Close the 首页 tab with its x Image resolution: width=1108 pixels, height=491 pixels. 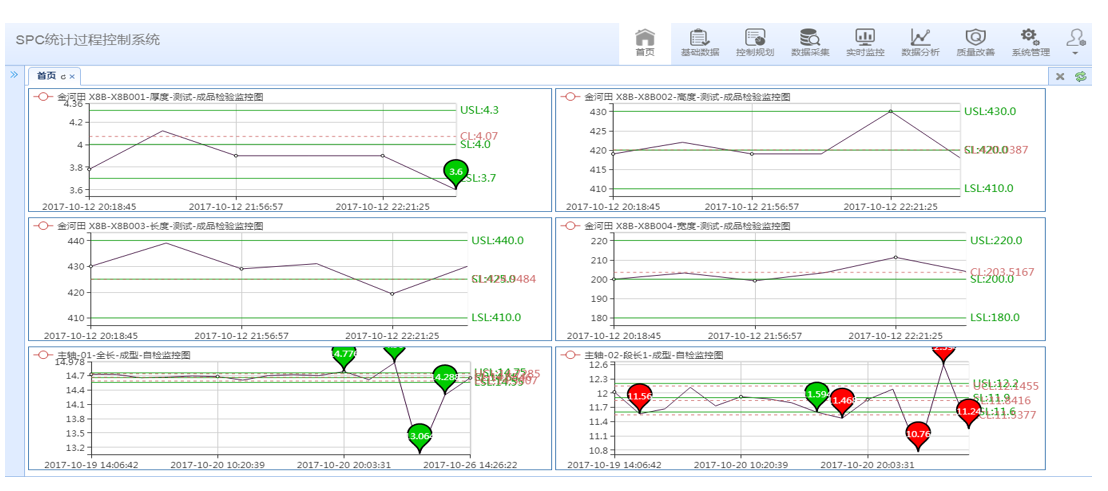click(72, 77)
